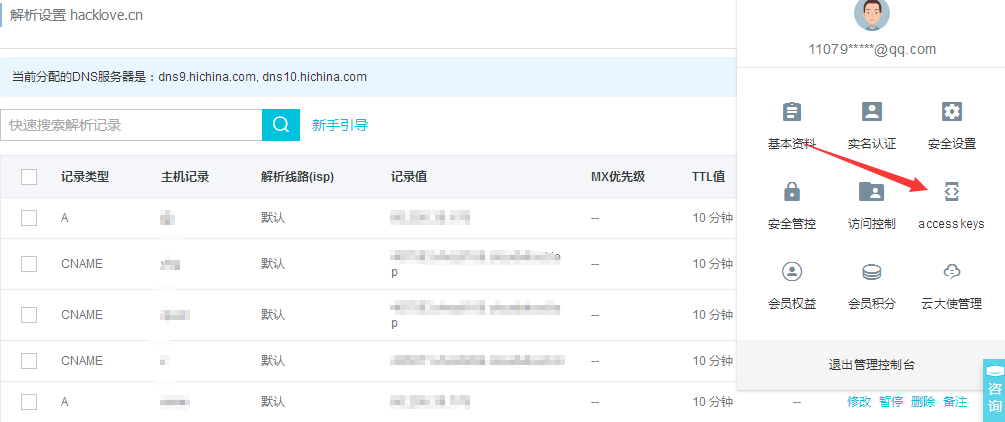Click 修改 link in last row
Image resolution: width=1005 pixels, height=422 pixels.
point(859,402)
